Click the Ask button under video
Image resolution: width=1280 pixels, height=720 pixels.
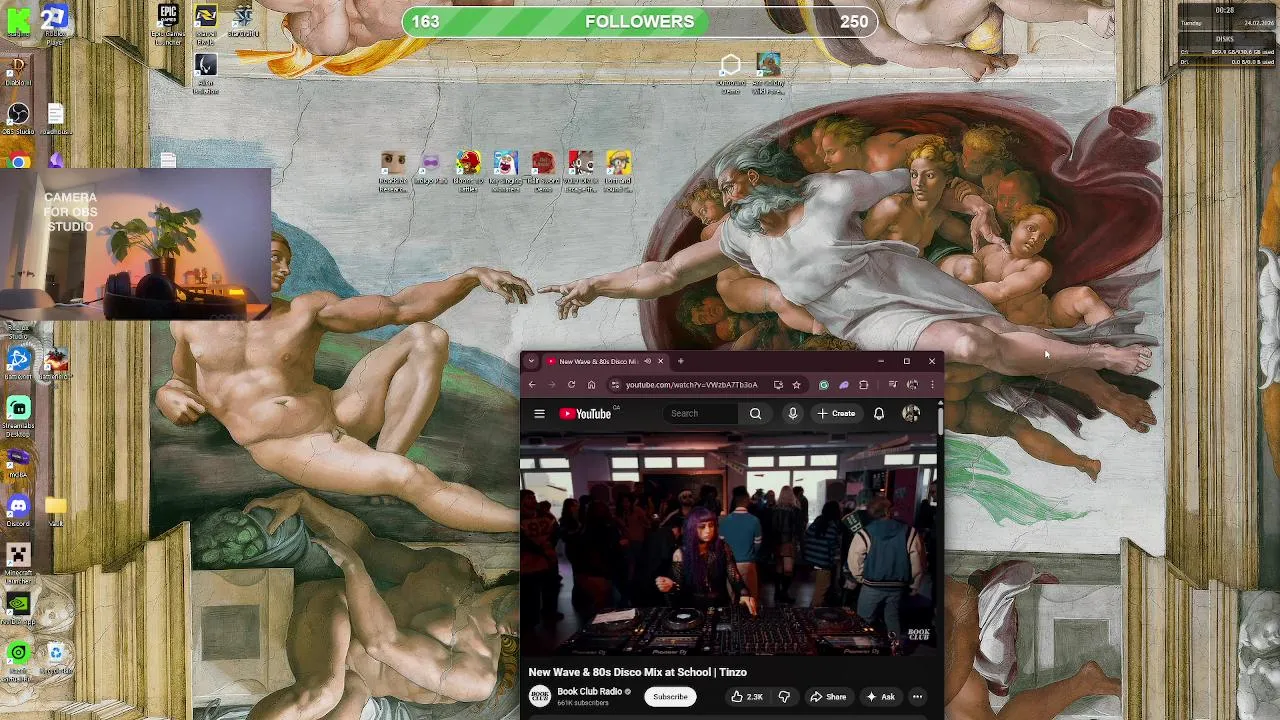[x=880, y=697]
